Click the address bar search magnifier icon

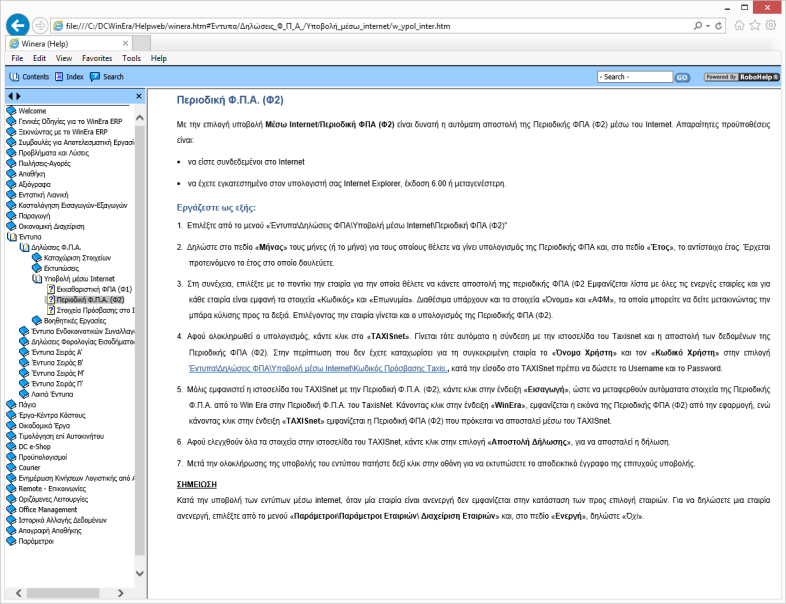(697, 26)
